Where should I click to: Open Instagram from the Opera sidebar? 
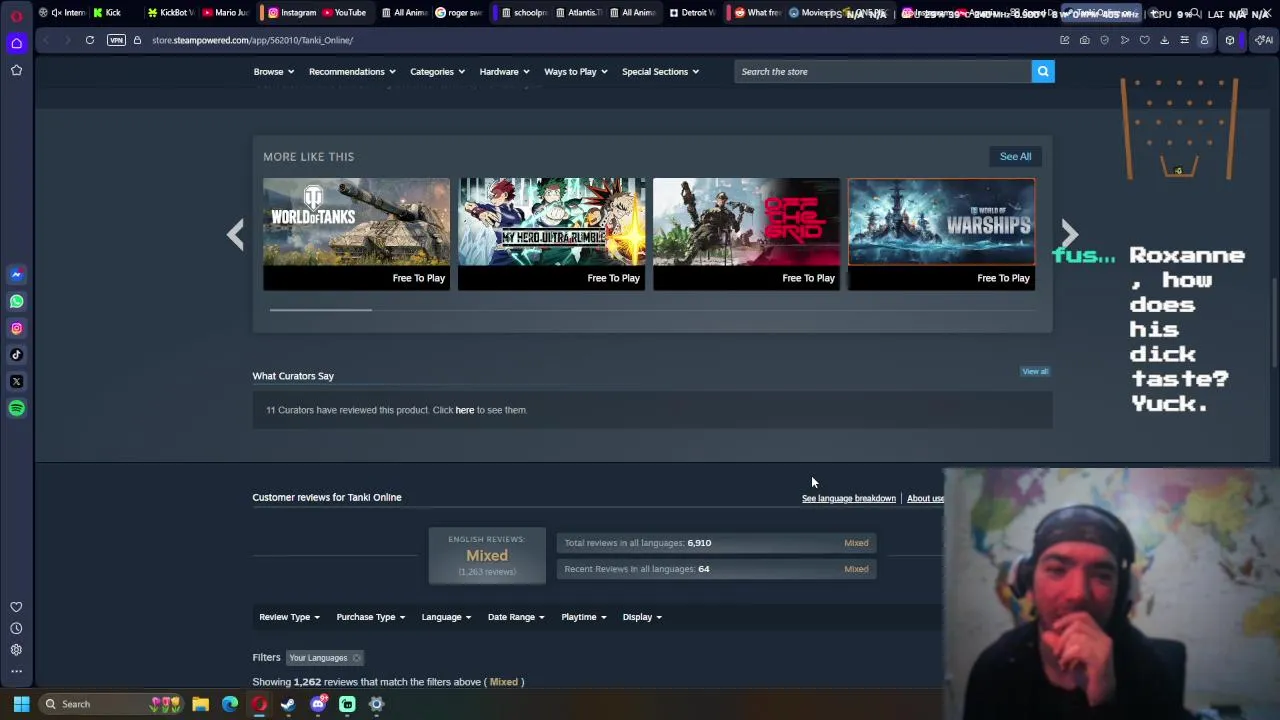[x=16, y=328]
